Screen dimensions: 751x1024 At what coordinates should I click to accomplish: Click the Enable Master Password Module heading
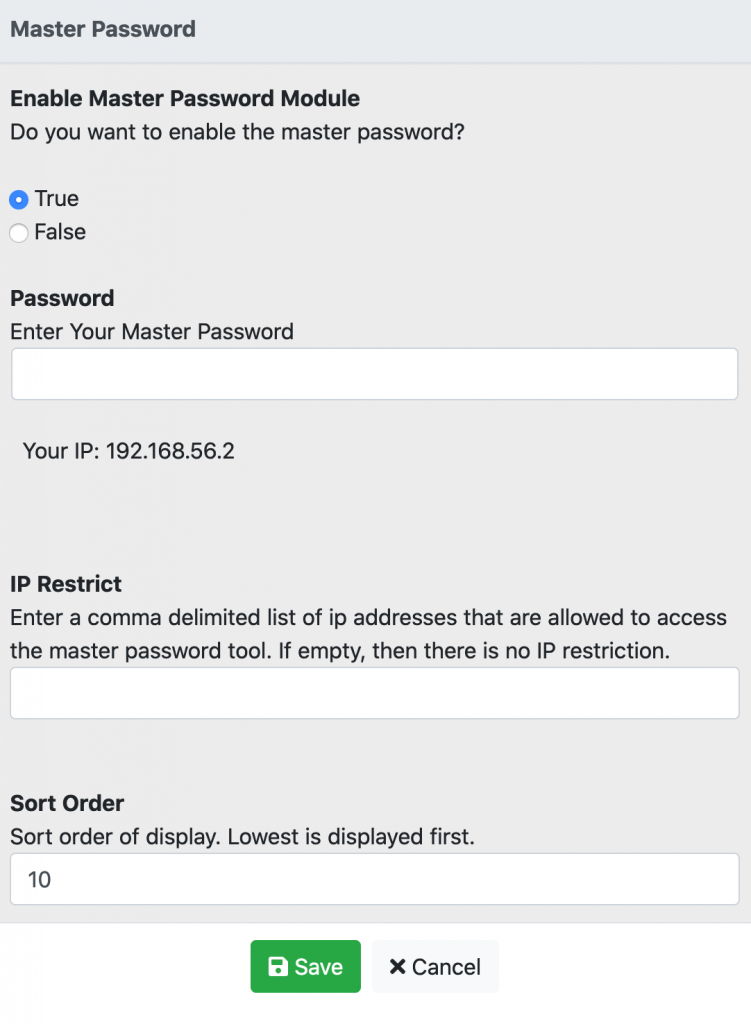(185, 98)
